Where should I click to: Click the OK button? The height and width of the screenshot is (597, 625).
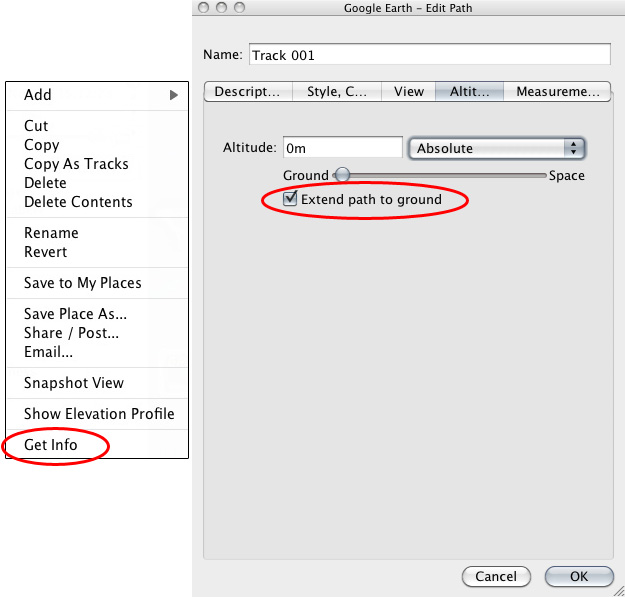point(579,576)
